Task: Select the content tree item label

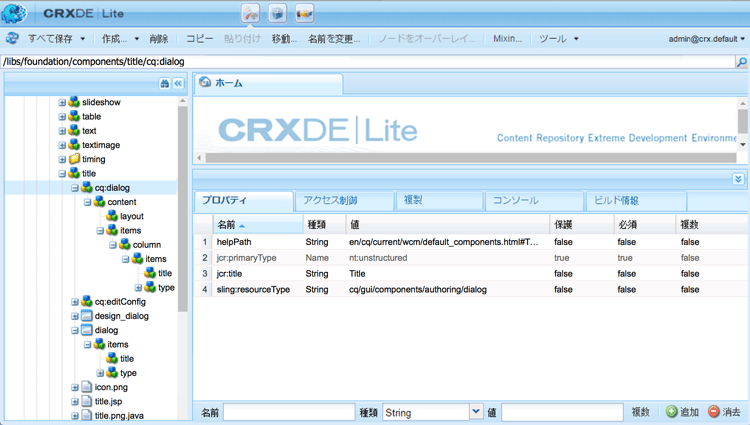Action: 122,202
